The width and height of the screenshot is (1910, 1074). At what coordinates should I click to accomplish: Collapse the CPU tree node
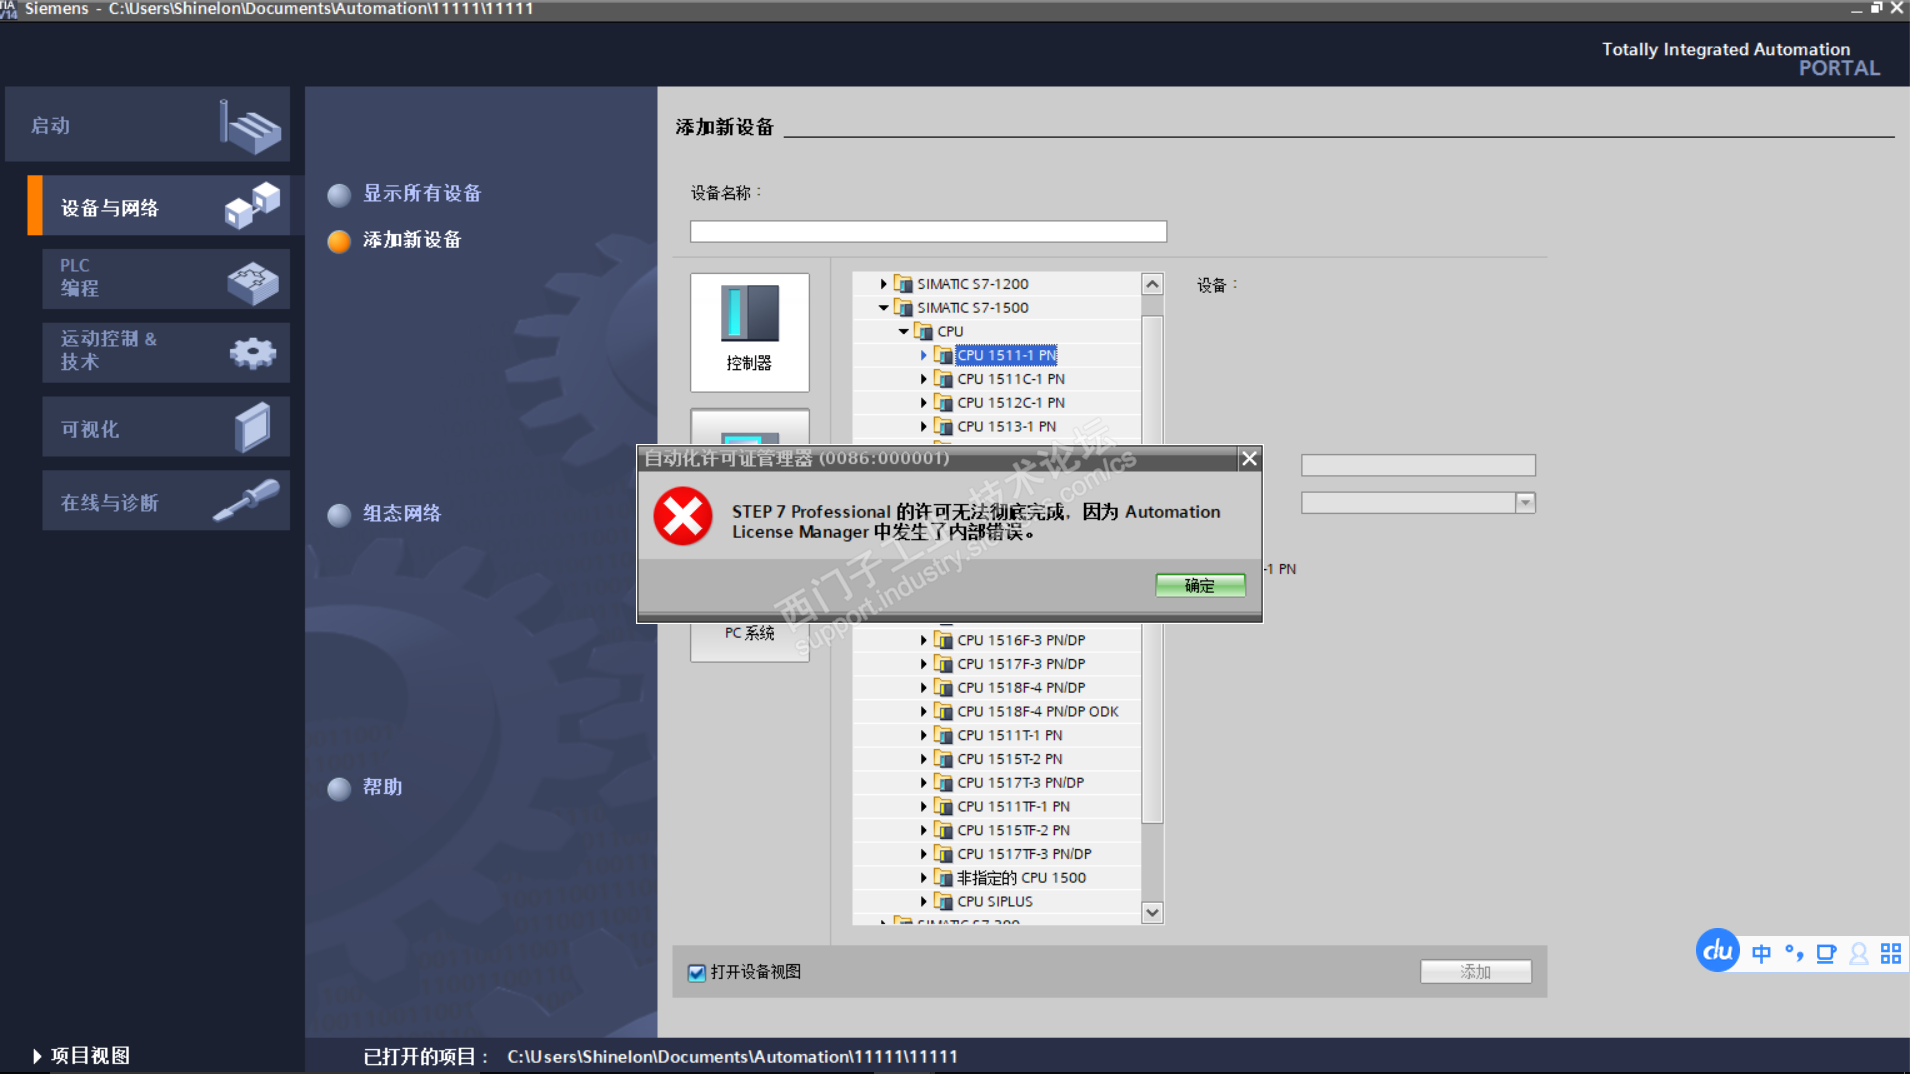903,331
